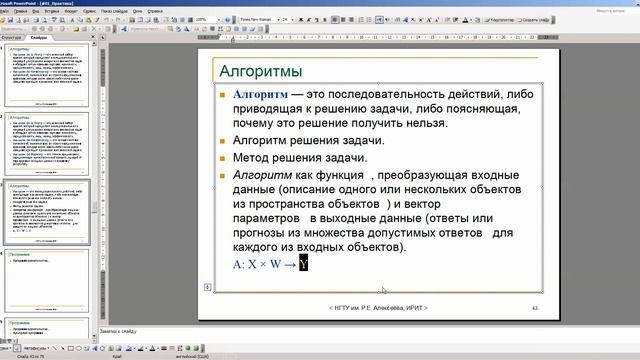Open the Показ слайдов menu
640x360 pixels.
tap(114, 11)
